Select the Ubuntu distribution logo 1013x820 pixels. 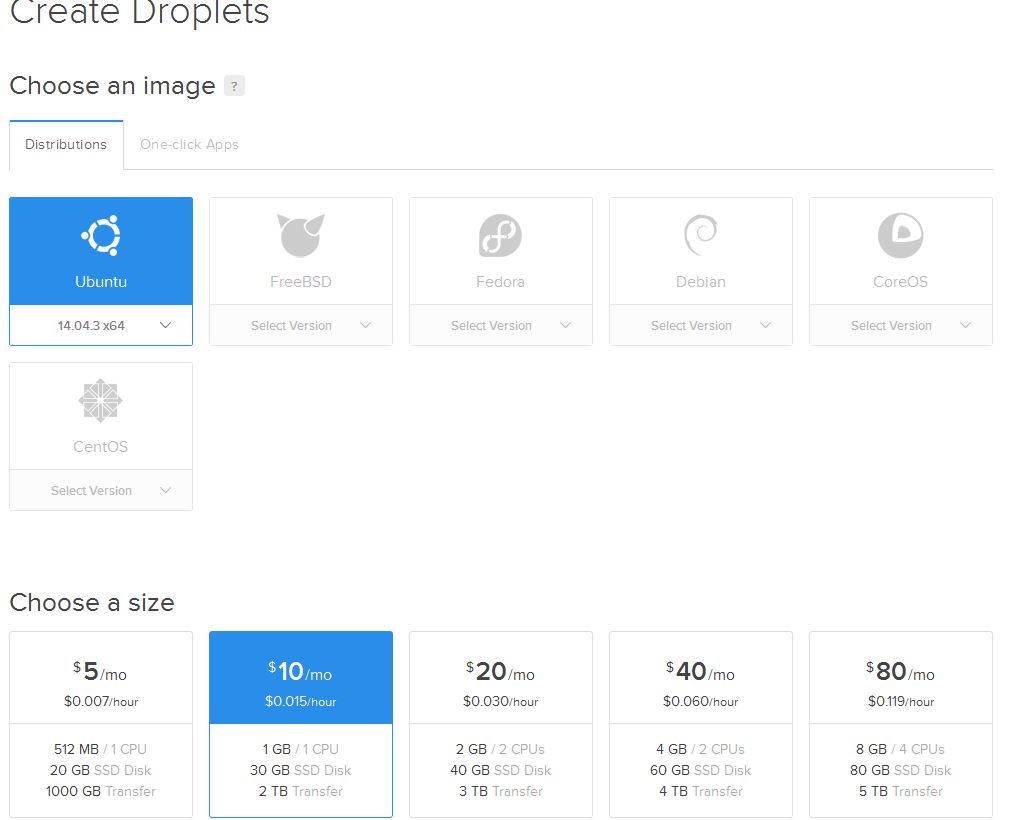coord(101,235)
